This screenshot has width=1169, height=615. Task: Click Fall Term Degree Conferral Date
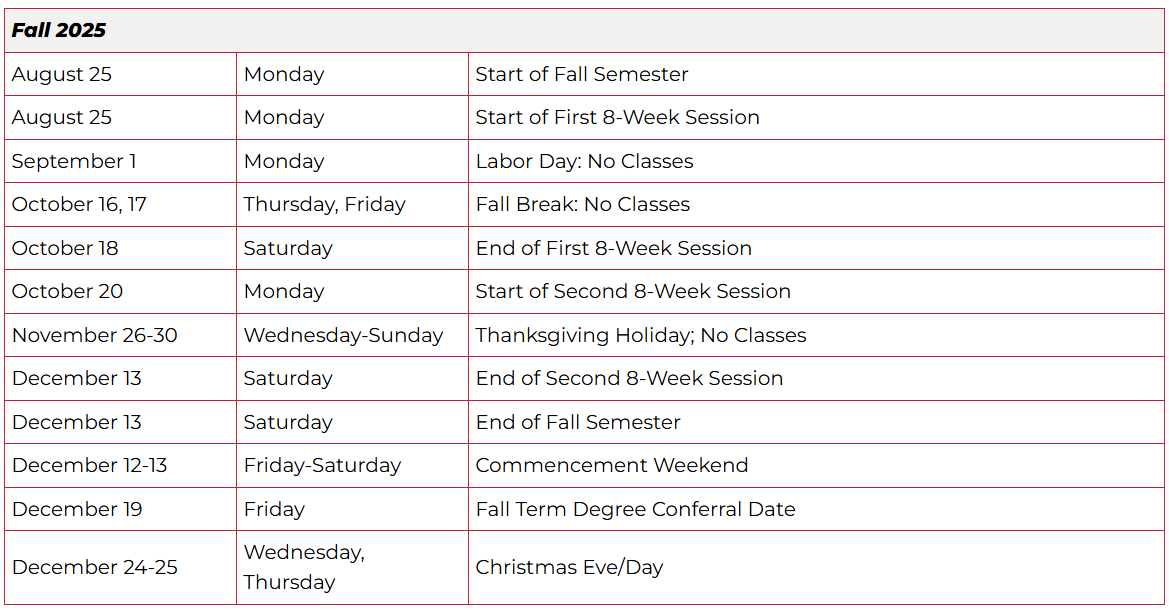pyautogui.click(x=636, y=509)
